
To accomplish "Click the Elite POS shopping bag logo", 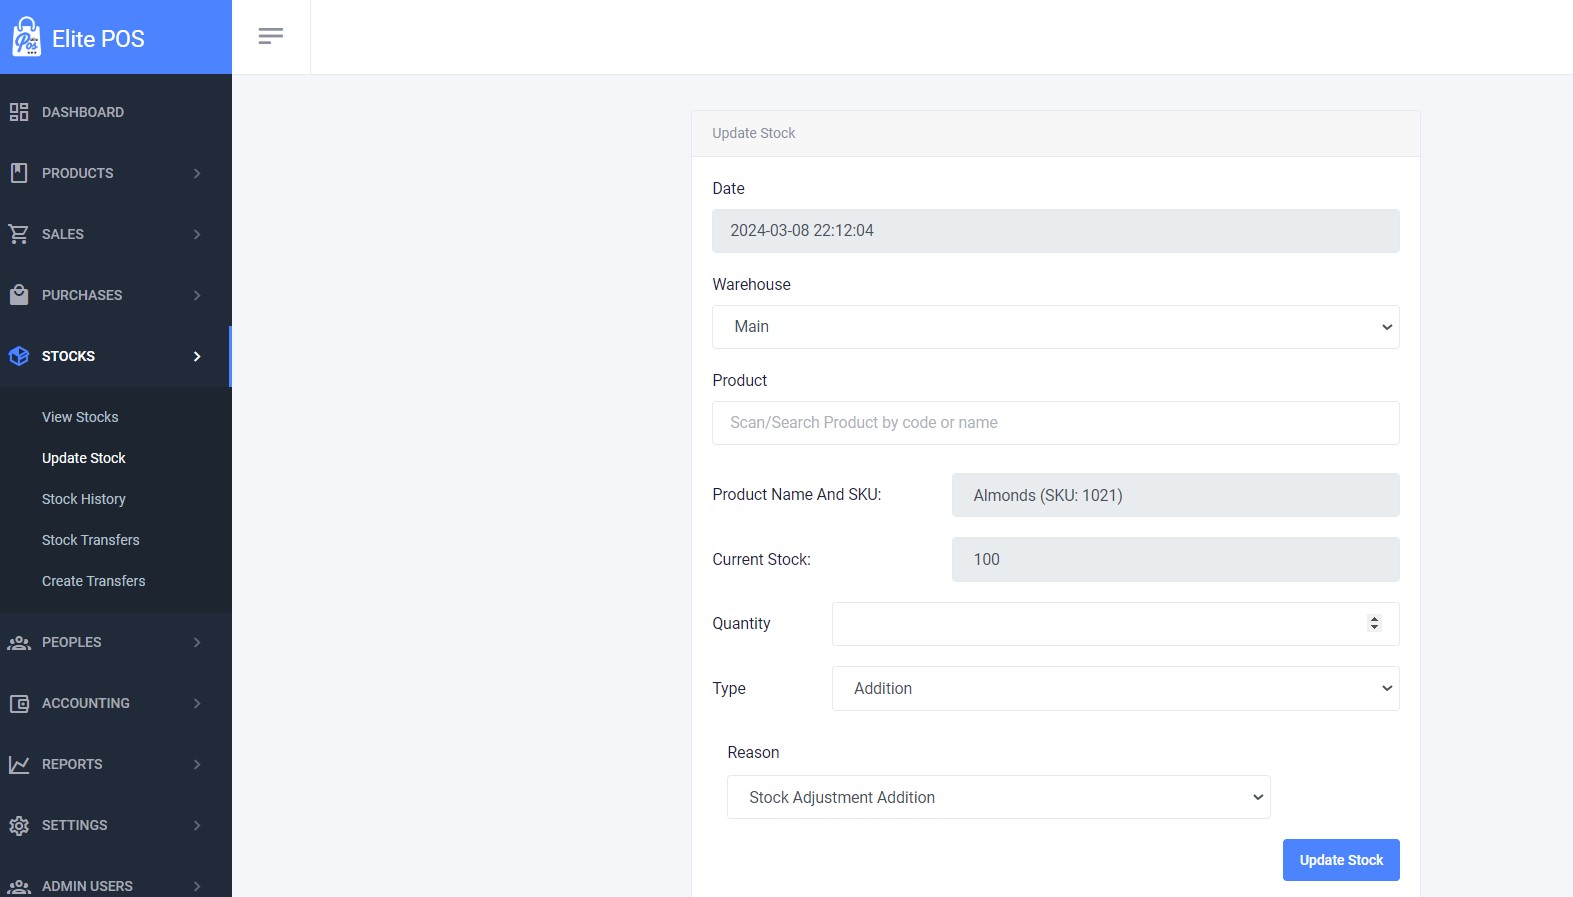I will (x=26, y=37).
